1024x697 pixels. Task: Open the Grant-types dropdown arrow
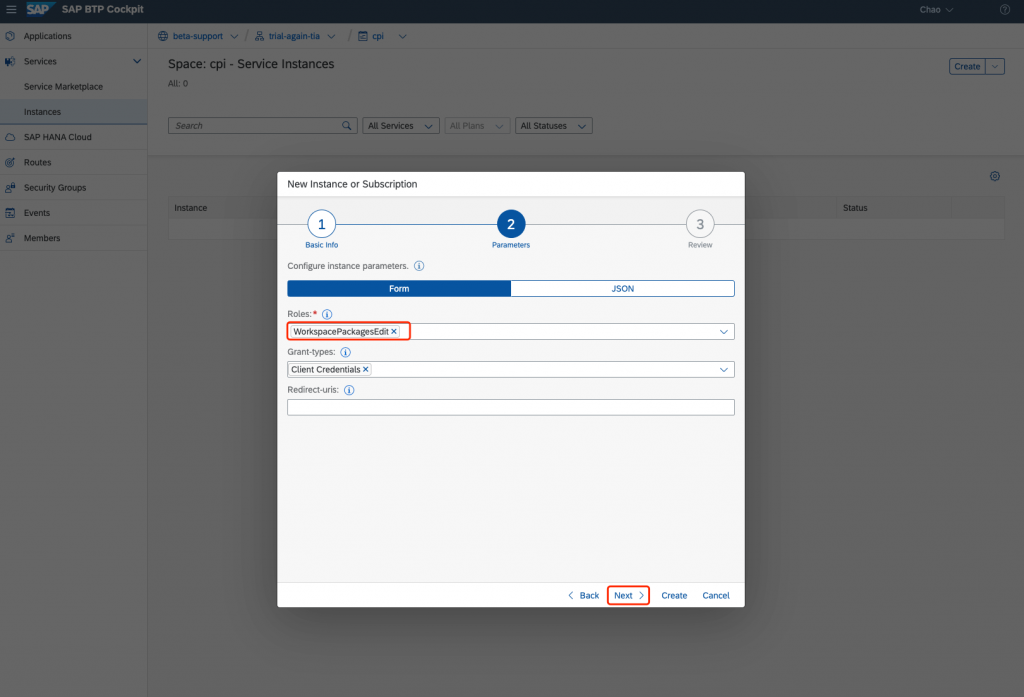coord(724,370)
